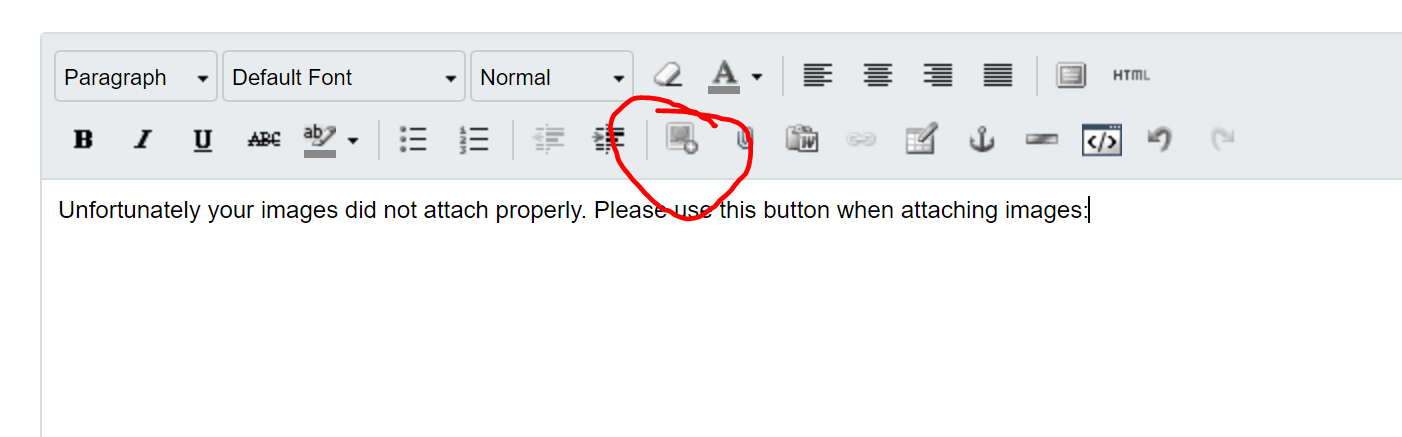Image resolution: width=1402 pixels, height=437 pixels.
Task: Click the eraser remove formatting icon
Action: [x=667, y=76]
